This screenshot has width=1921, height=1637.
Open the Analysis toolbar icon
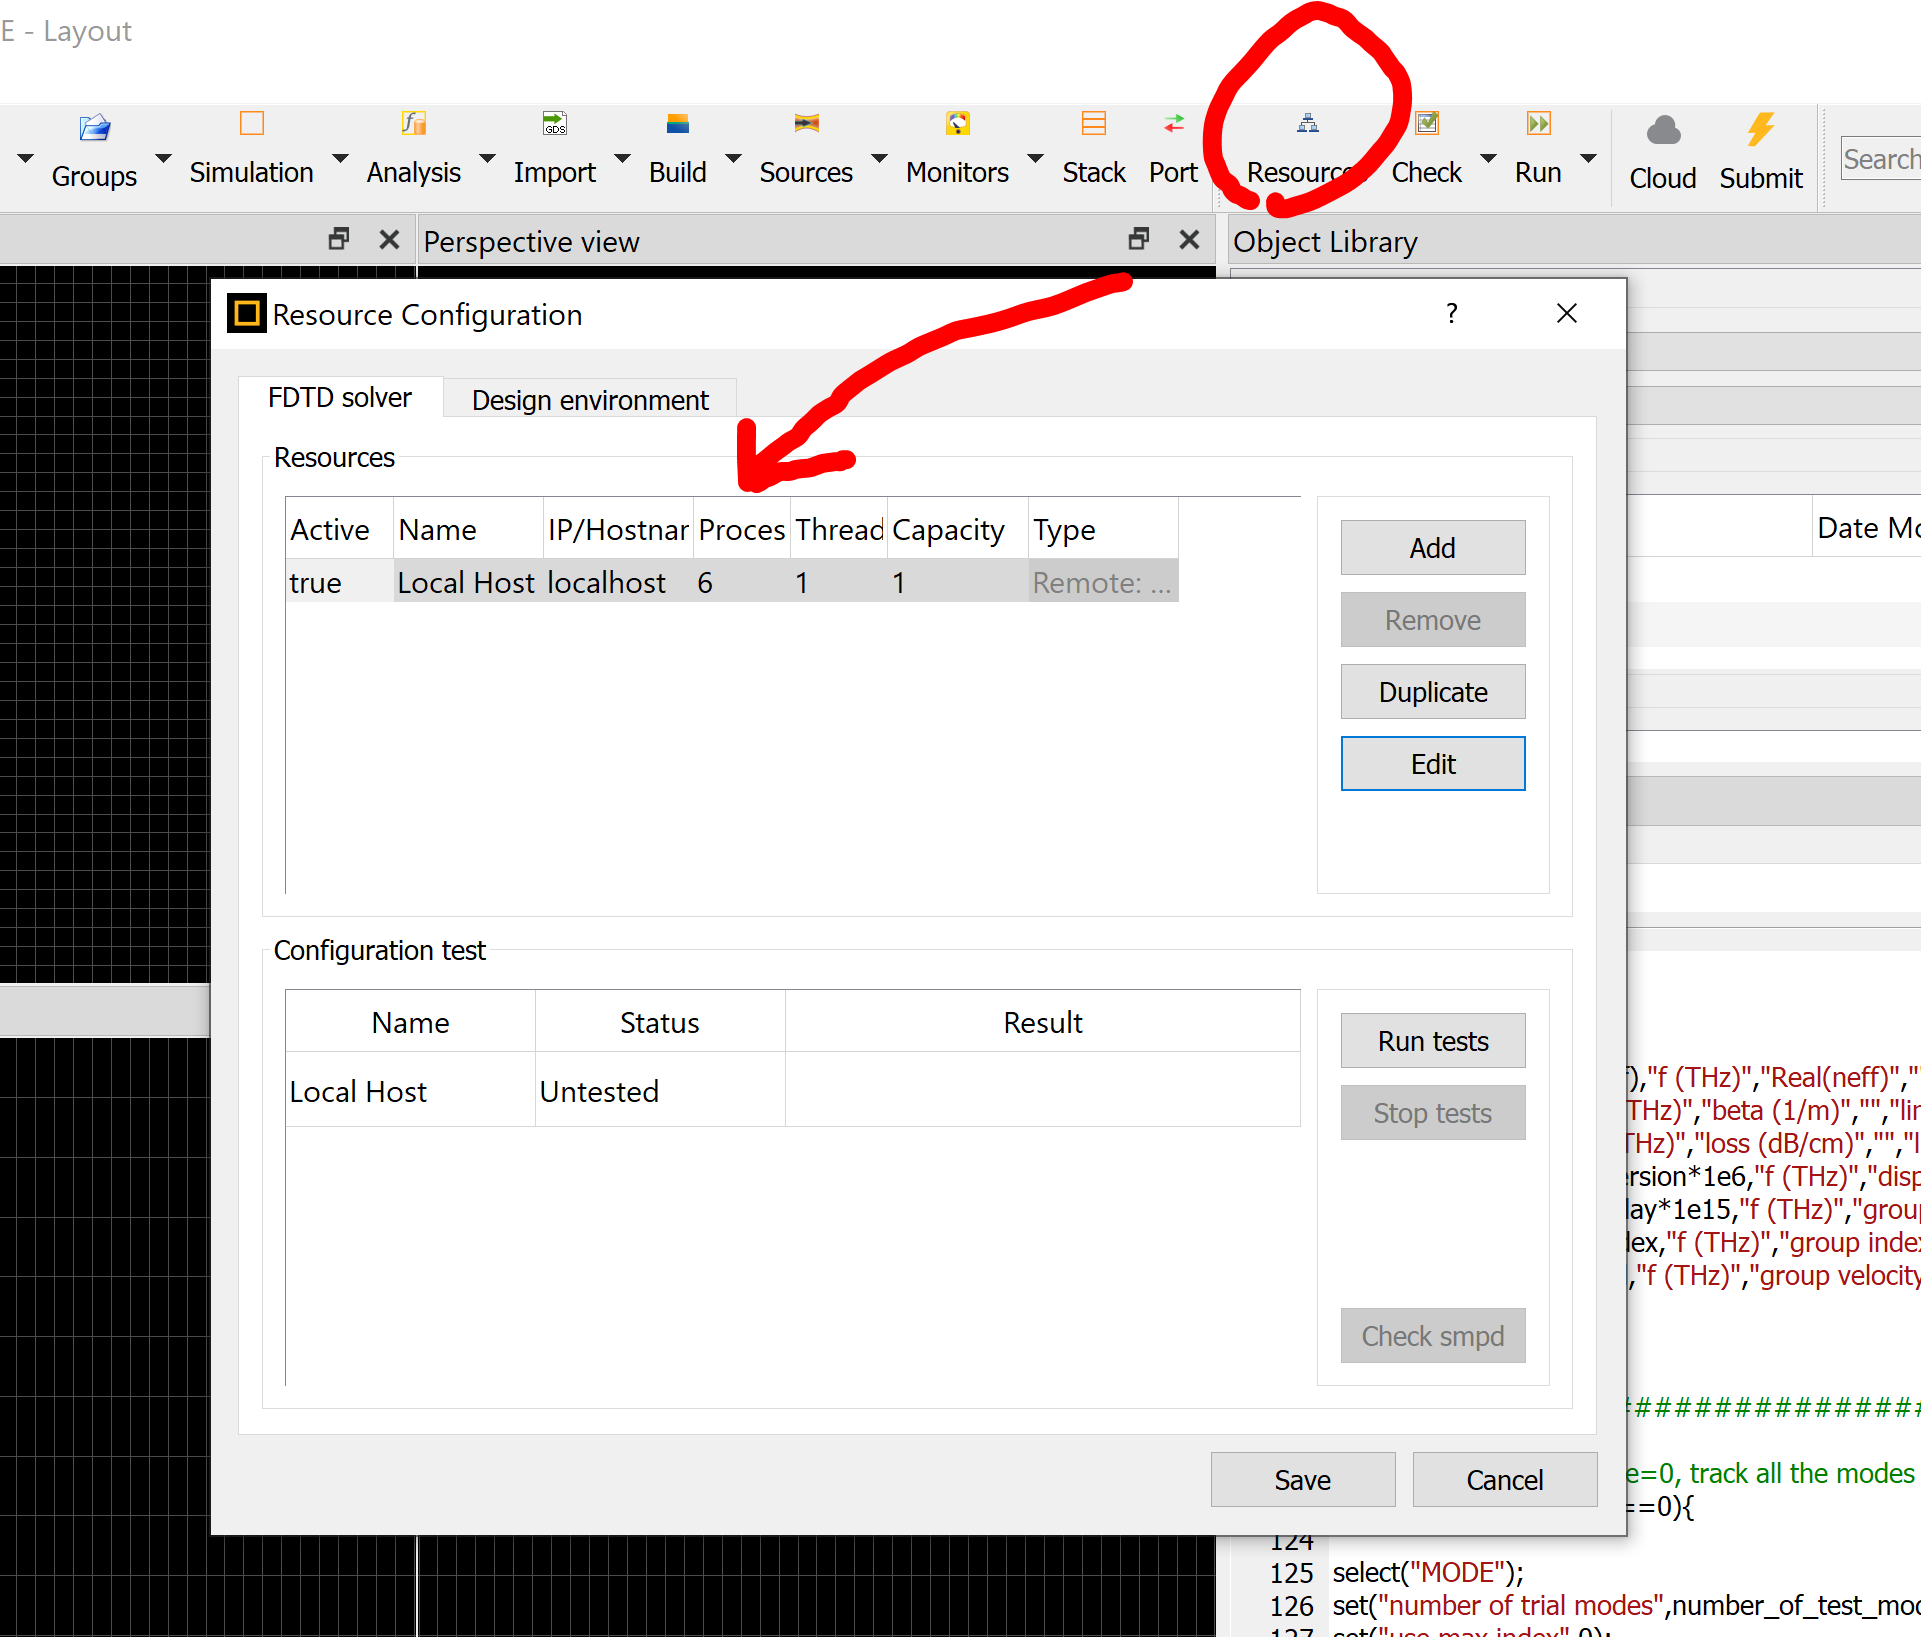pos(413,124)
